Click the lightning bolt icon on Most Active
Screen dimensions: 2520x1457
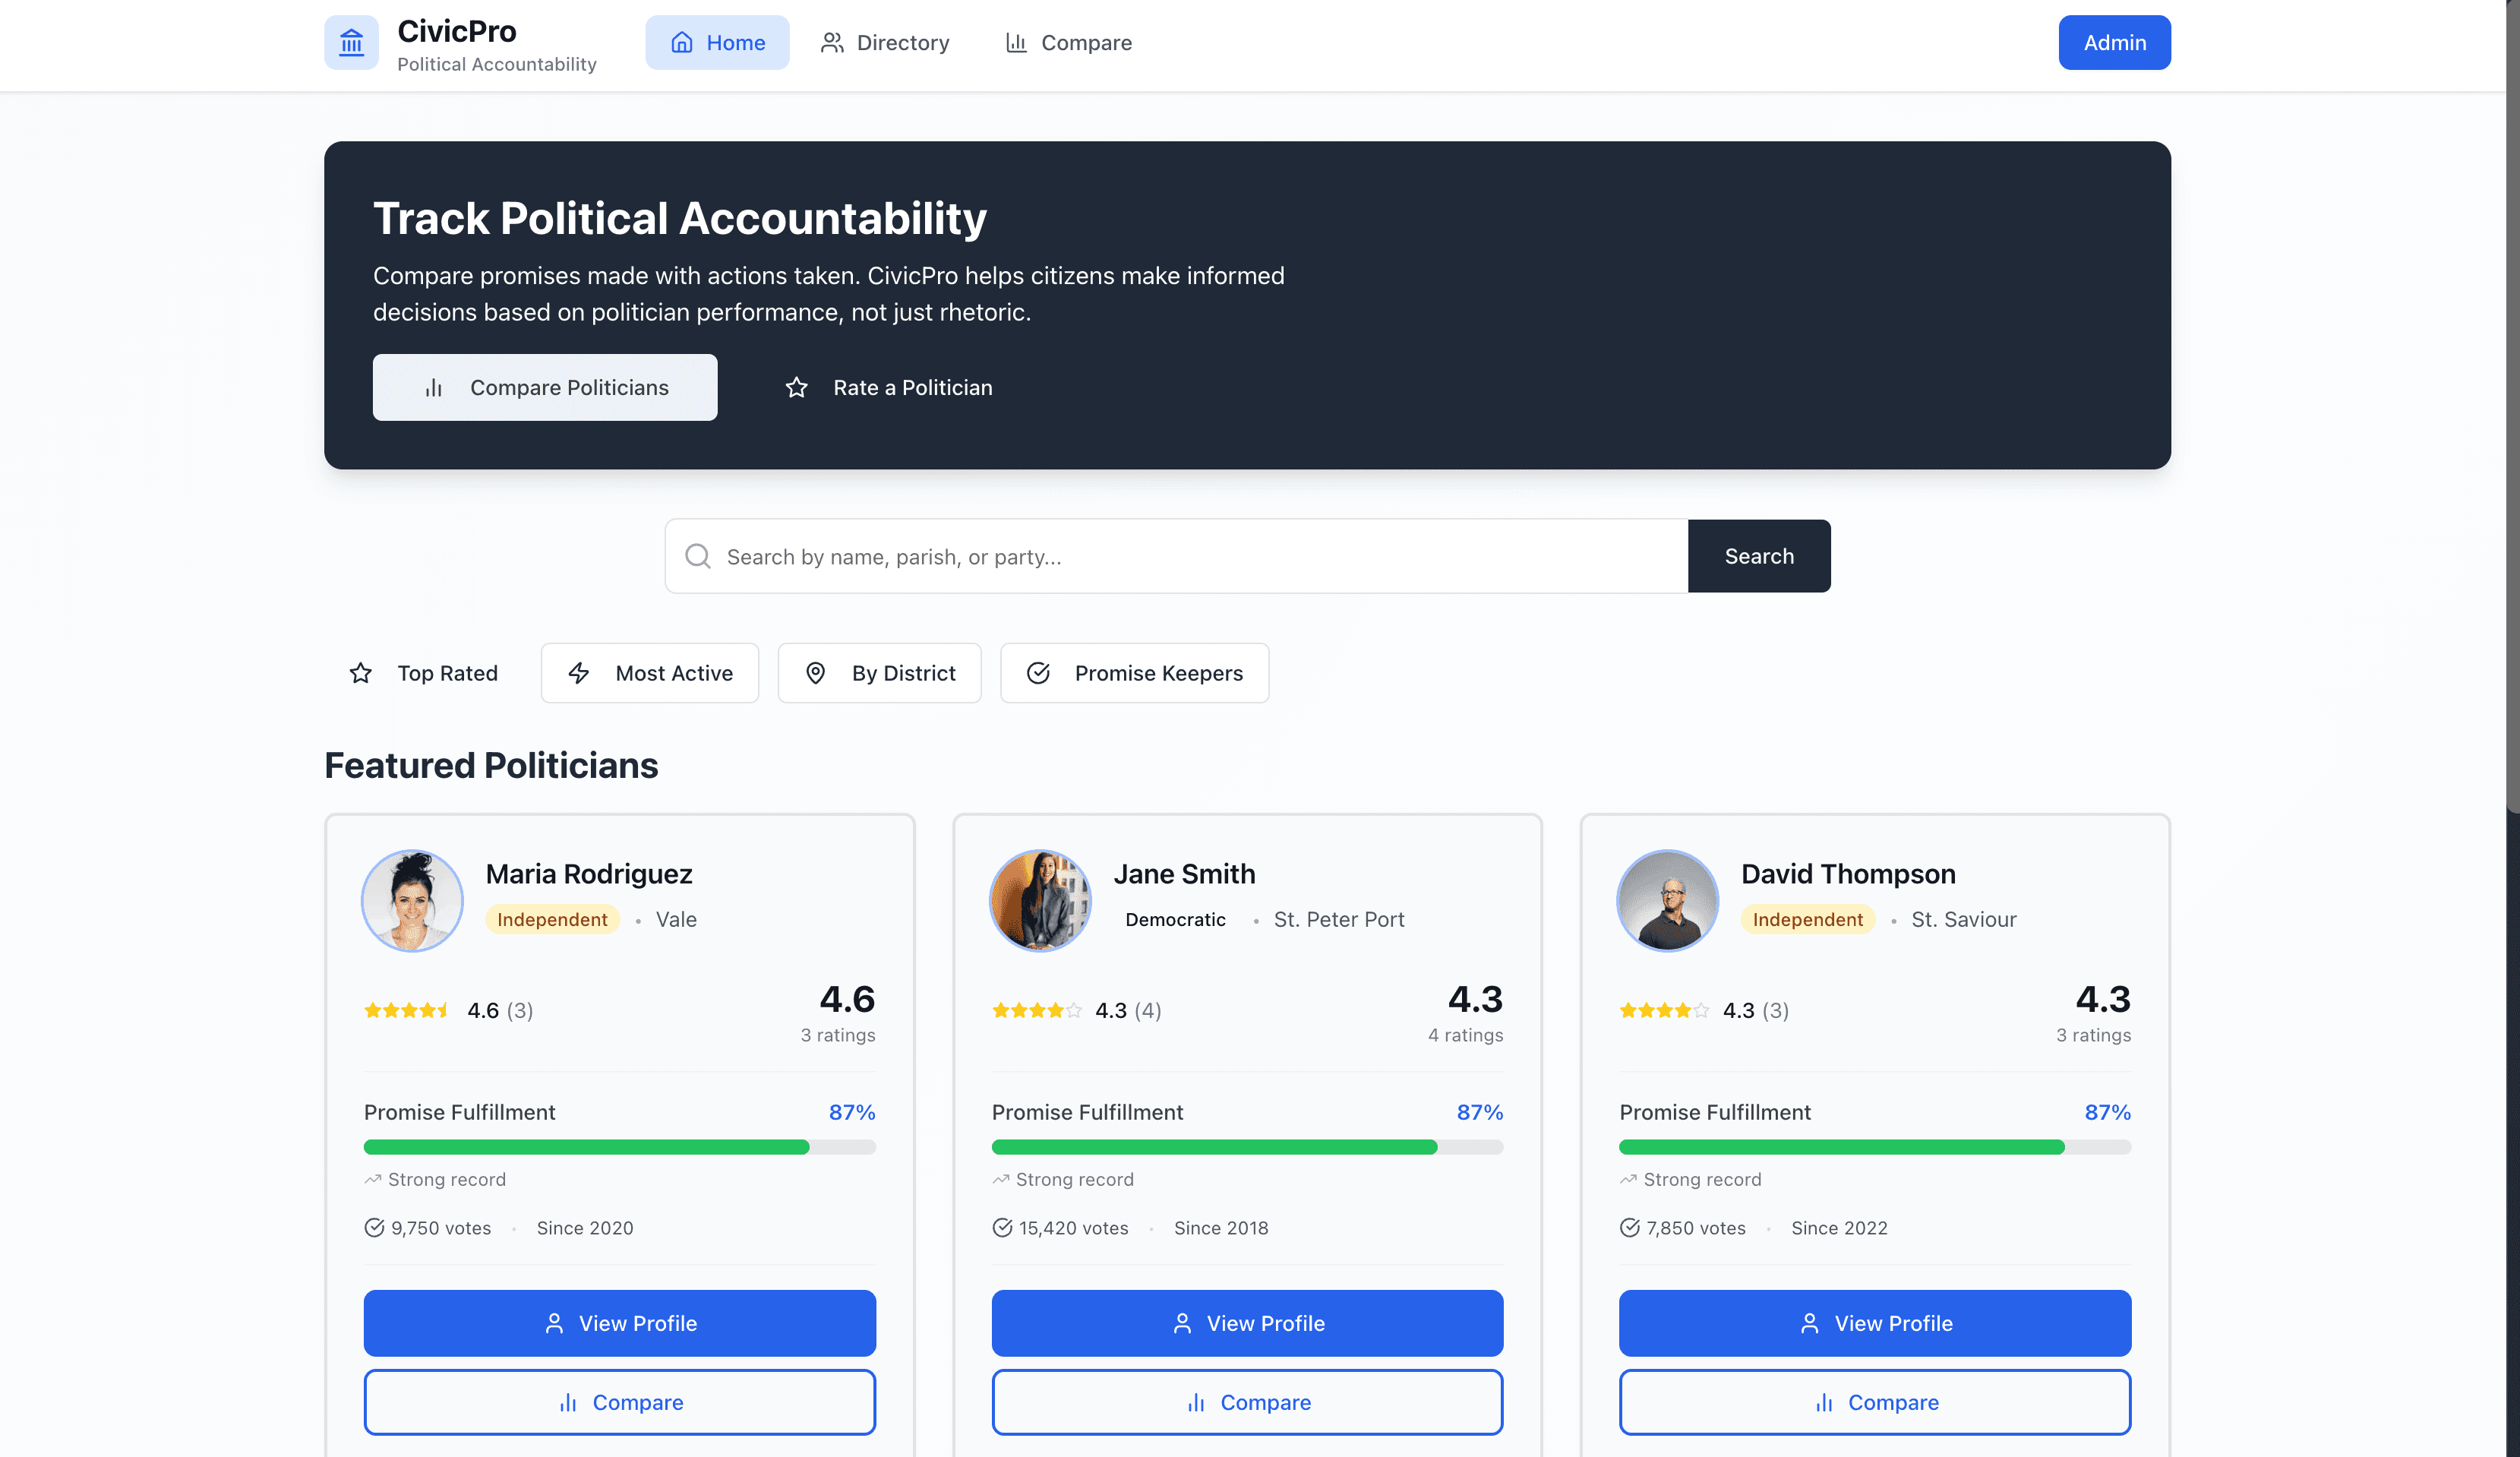579,673
